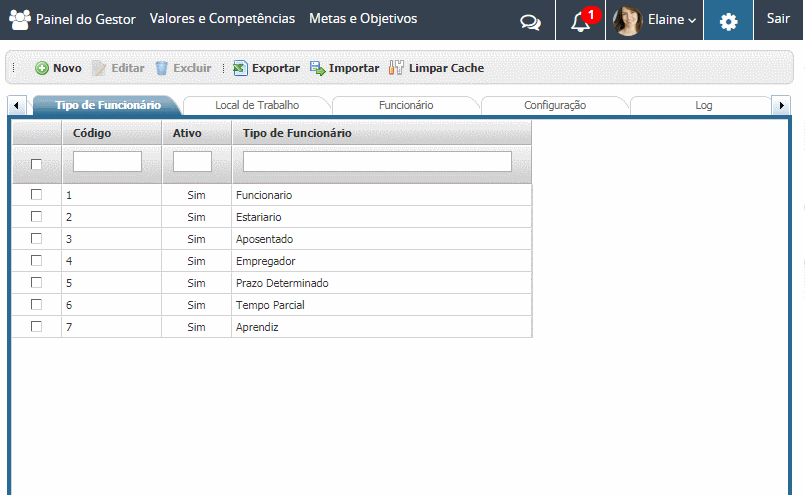
Task: Click the Limpar Cache tools icon
Action: coord(396,69)
